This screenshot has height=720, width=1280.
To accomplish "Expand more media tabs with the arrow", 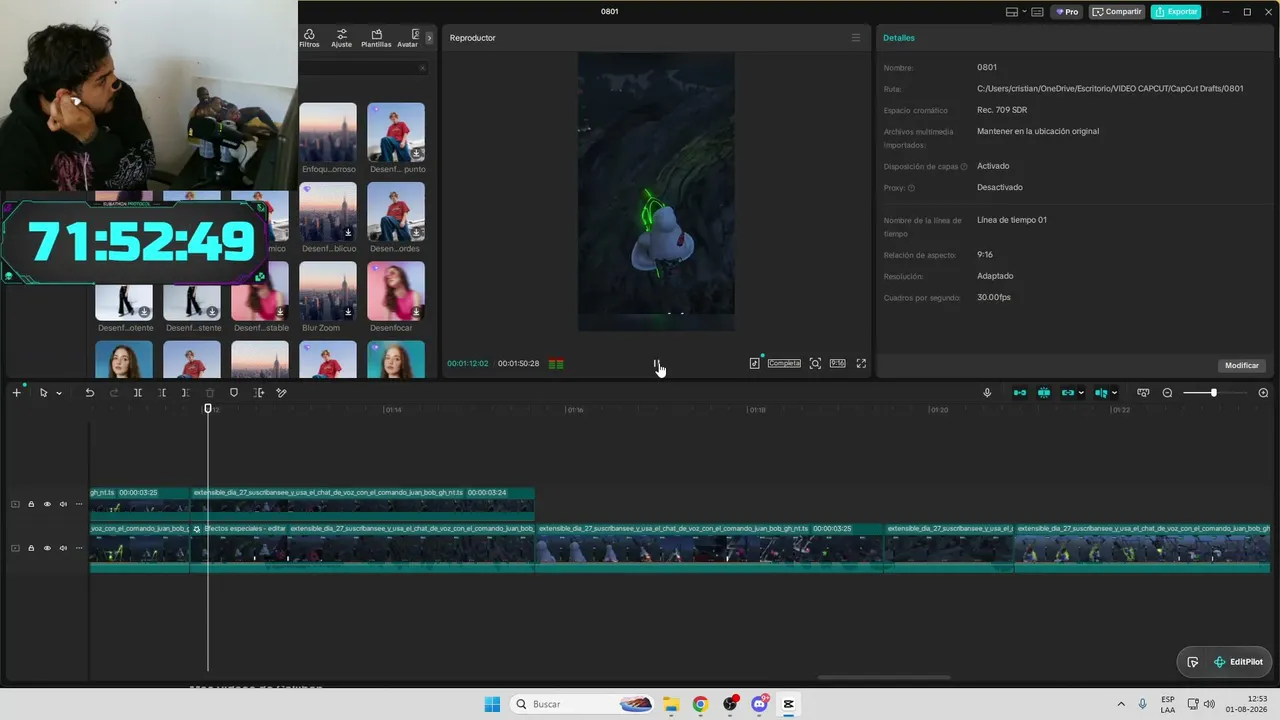I will coord(429,38).
